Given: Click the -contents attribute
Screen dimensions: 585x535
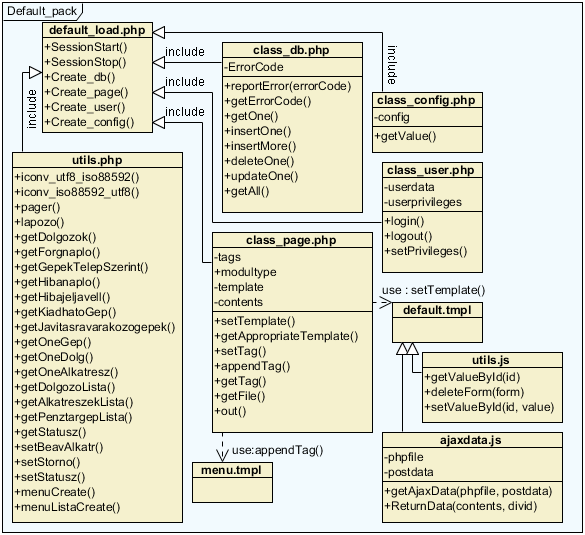Looking at the screenshot, I should tap(238, 302).
